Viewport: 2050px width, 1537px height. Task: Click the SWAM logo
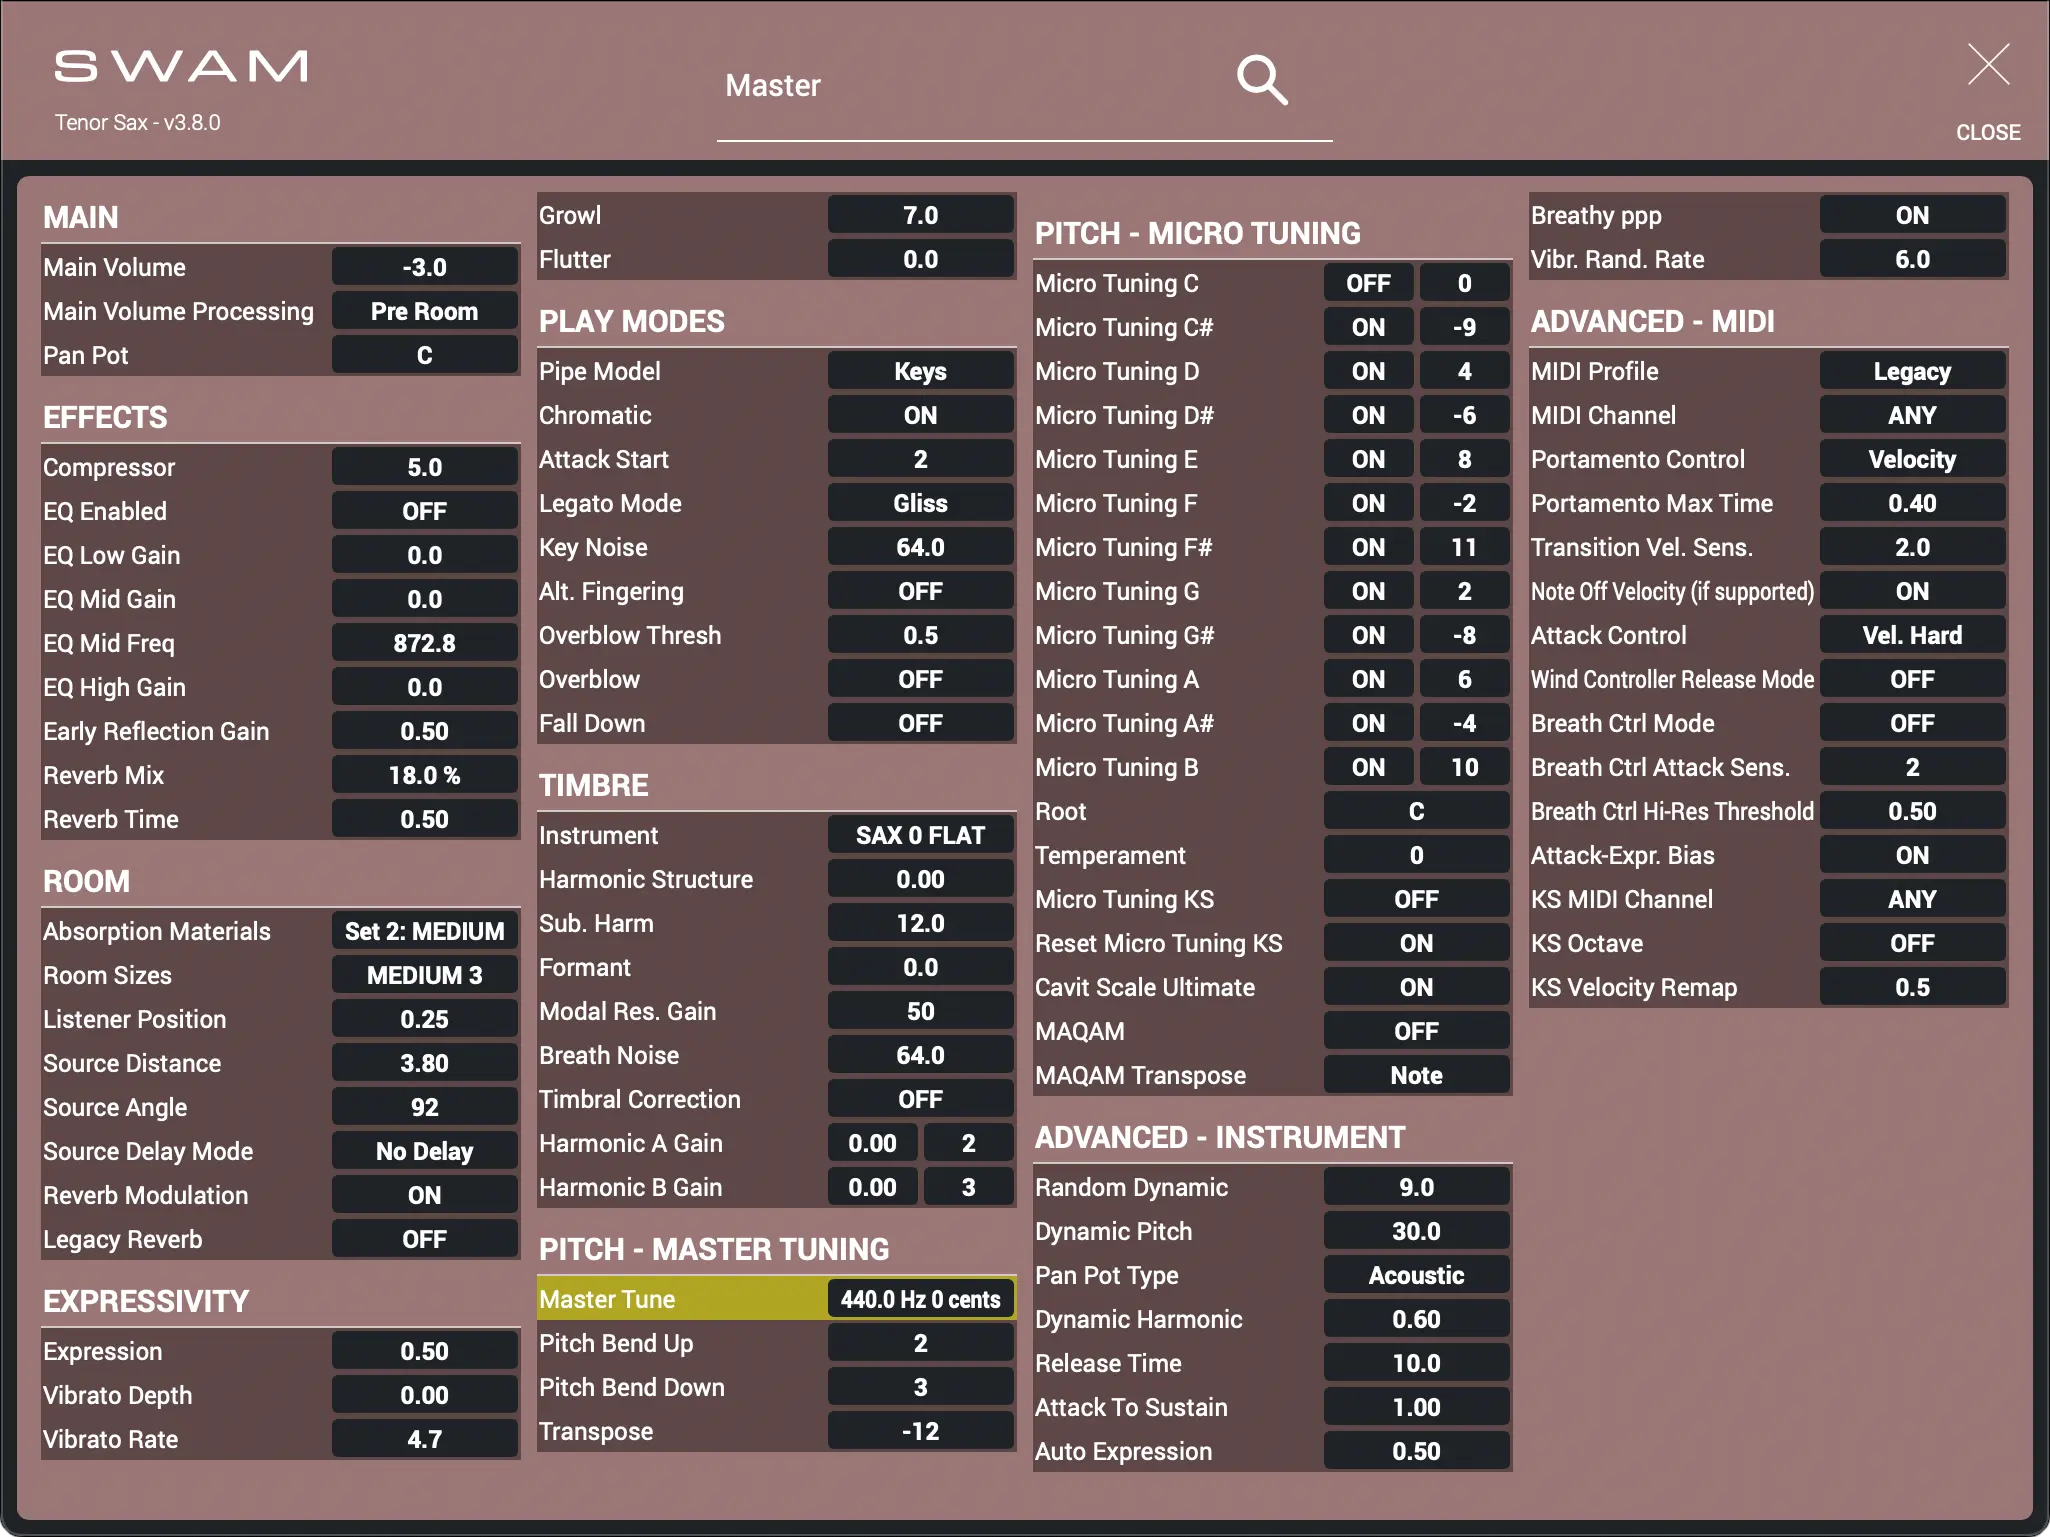coord(181,67)
